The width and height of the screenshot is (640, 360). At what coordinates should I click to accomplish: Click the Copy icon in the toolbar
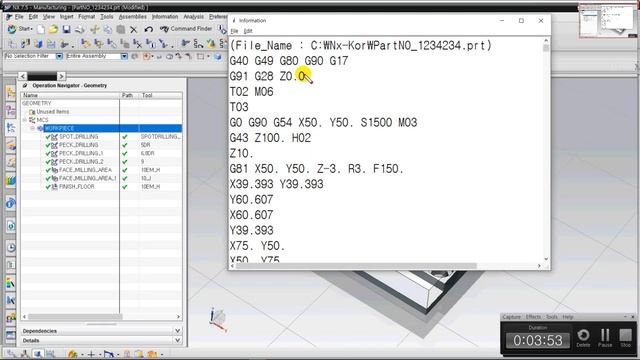tap(107, 29)
